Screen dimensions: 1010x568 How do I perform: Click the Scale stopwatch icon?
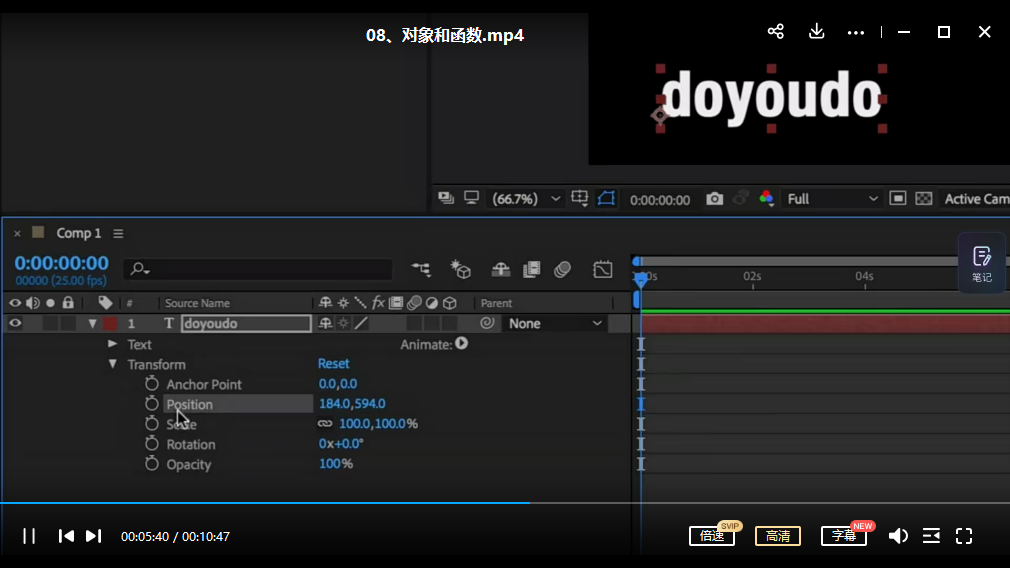click(151, 424)
